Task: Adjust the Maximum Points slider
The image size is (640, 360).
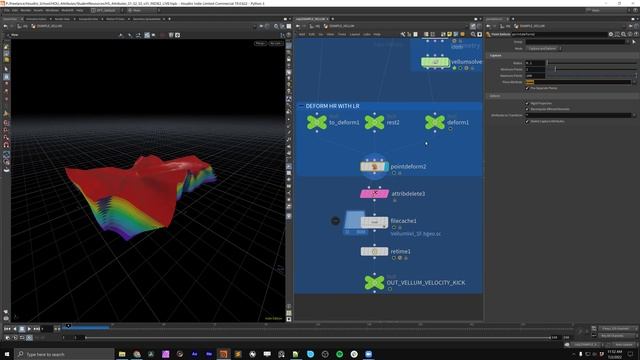Action: [x=591, y=76]
